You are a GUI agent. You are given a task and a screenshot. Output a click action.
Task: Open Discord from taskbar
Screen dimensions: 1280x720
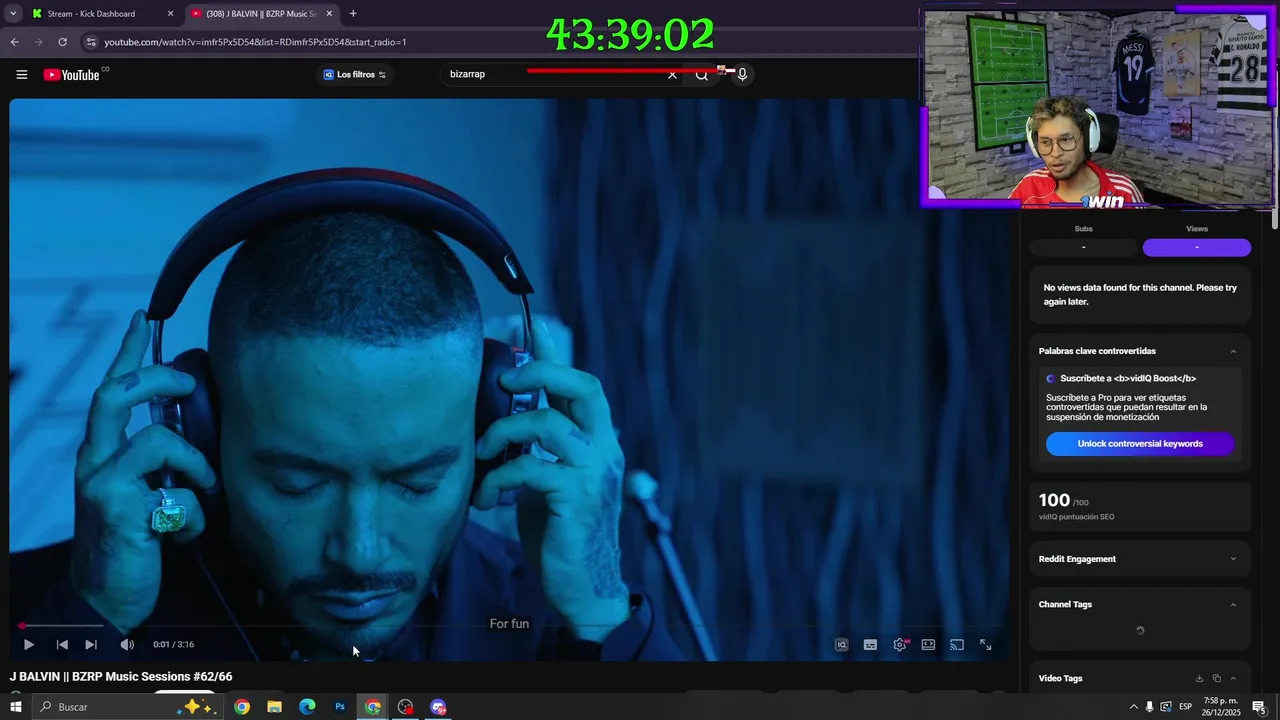tap(438, 707)
